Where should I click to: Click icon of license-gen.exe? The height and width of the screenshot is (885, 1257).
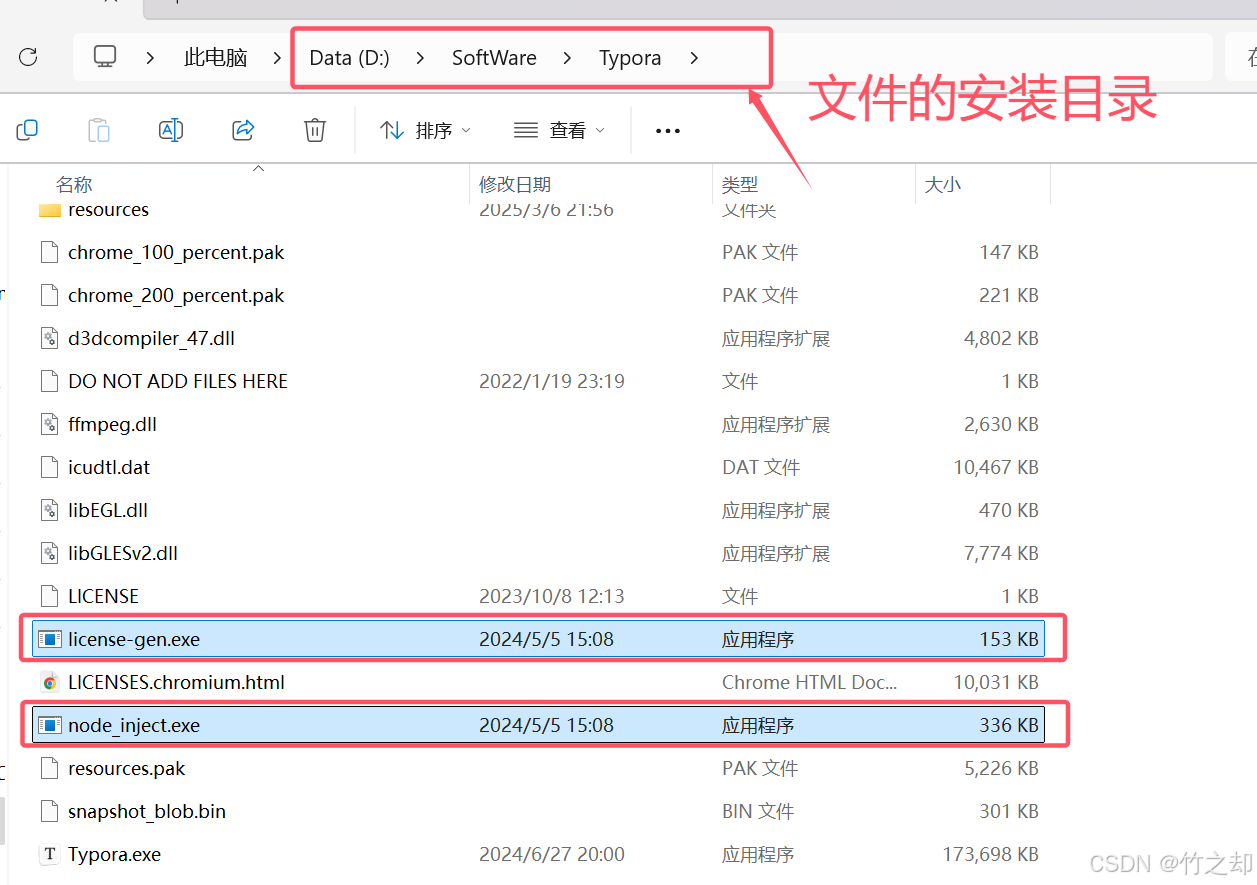[x=49, y=639]
